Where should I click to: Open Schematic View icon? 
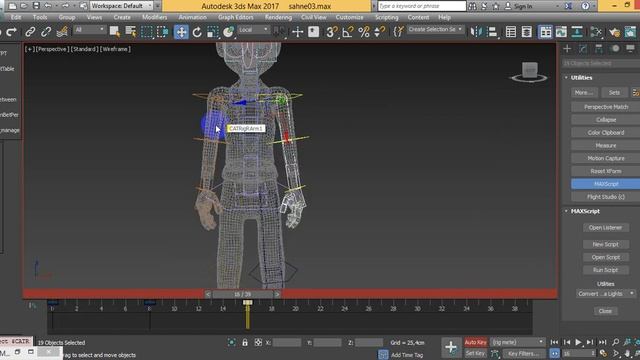[x=577, y=32]
